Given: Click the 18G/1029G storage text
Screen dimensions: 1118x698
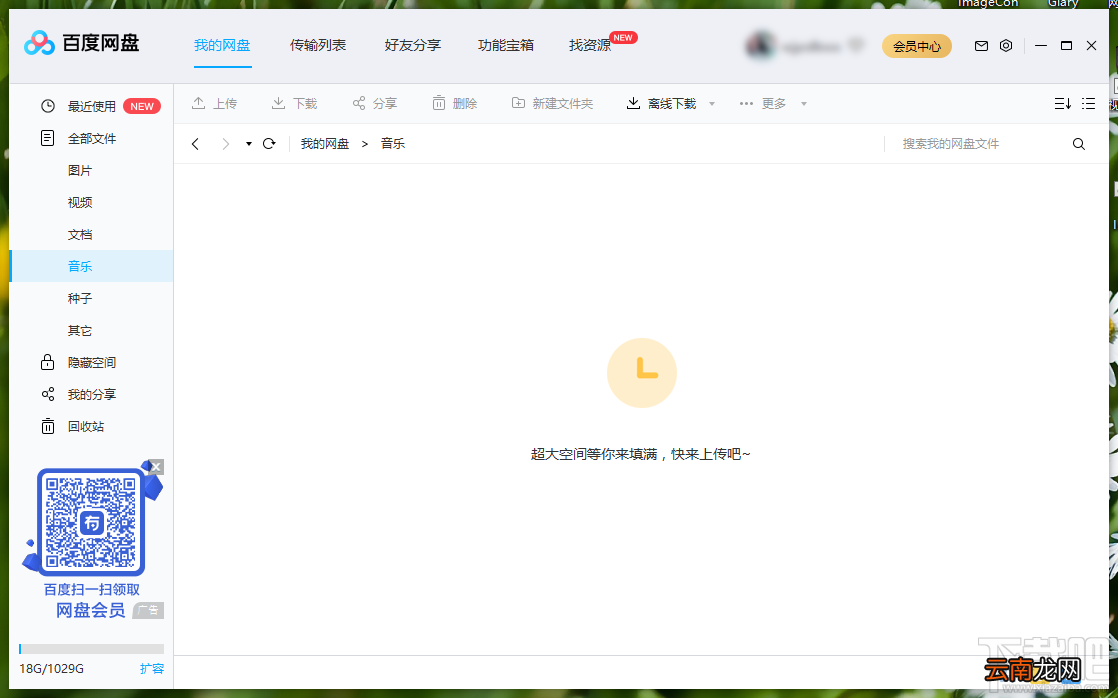Looking at the screenshot, I should pos(51,669).
